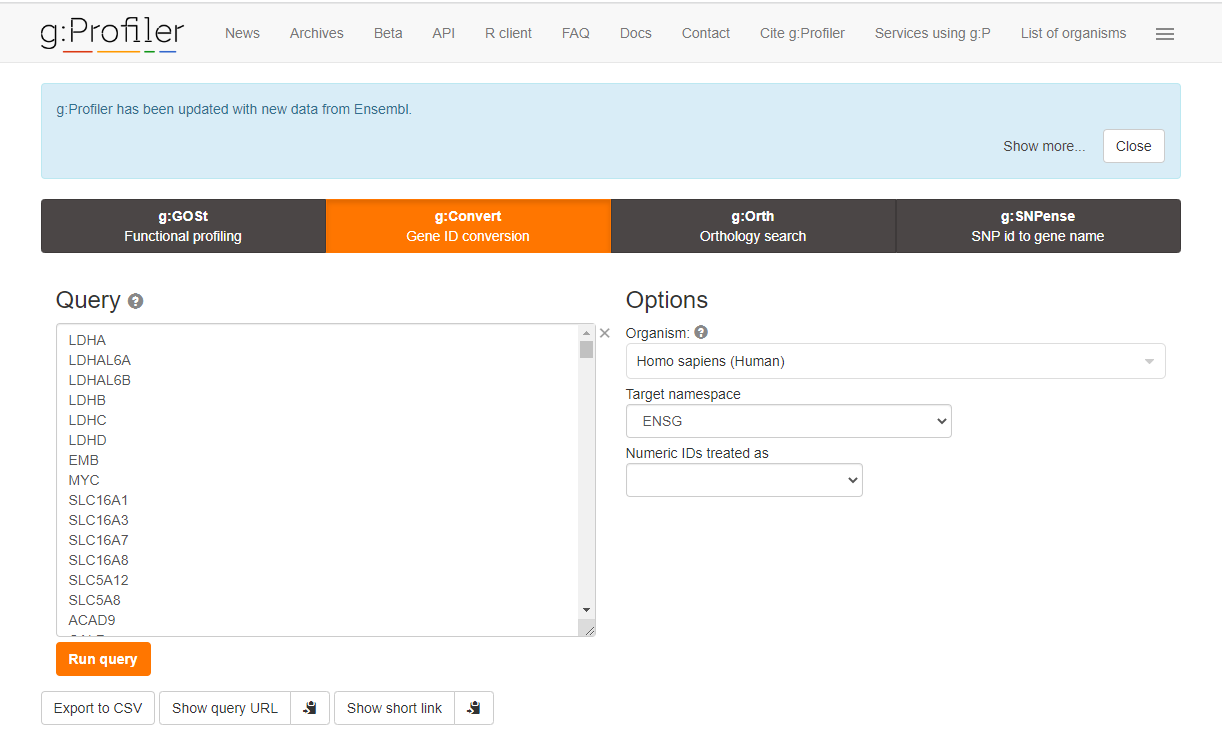Click SLC5A12 gene entry

[98, 580]
